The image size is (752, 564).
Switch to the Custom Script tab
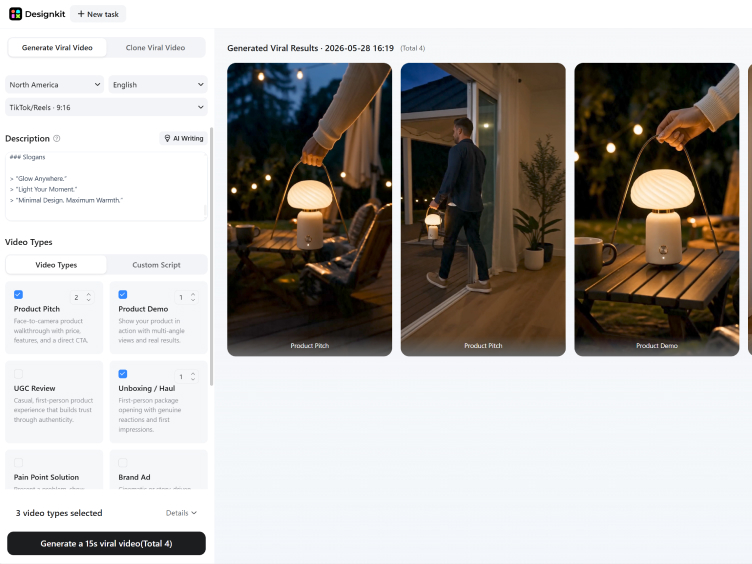156,265
